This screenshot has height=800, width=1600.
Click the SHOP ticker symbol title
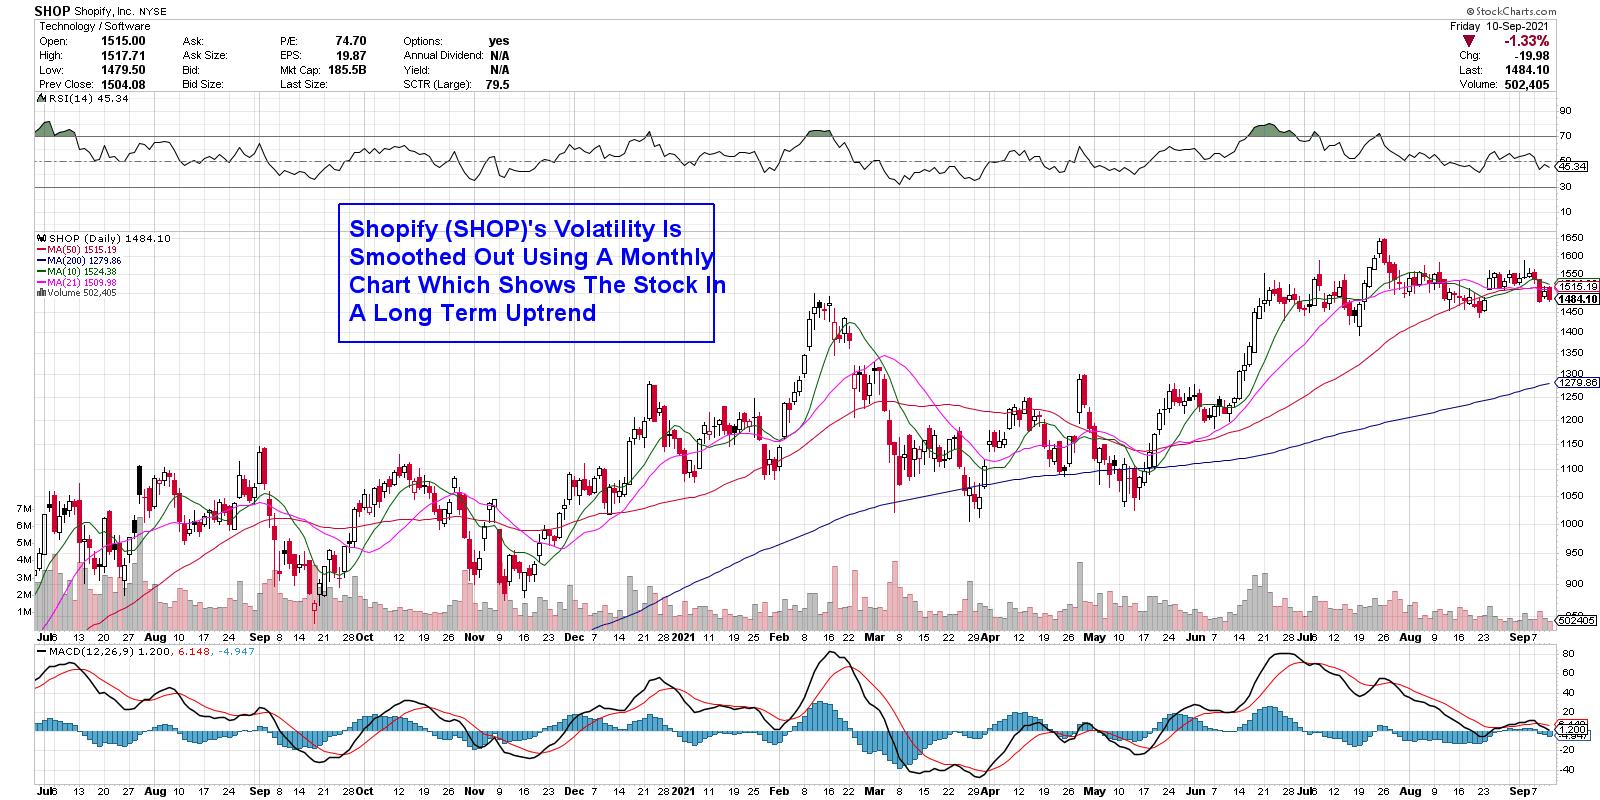tap(52, 11)
